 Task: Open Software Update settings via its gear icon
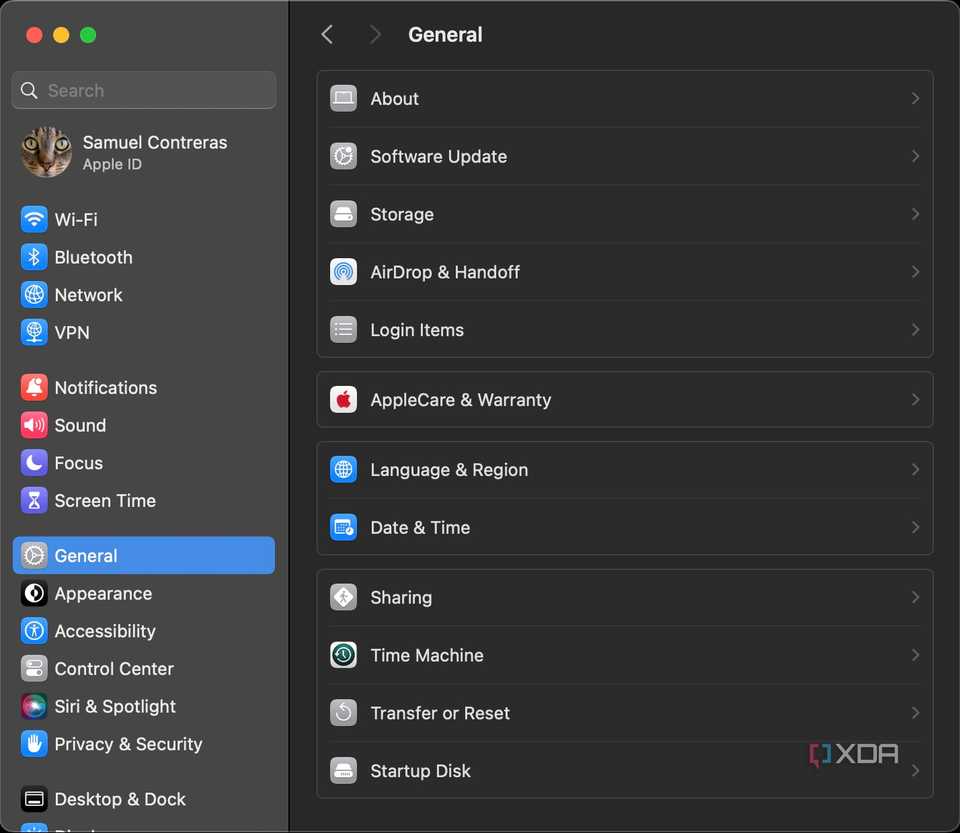coord(343,157)
